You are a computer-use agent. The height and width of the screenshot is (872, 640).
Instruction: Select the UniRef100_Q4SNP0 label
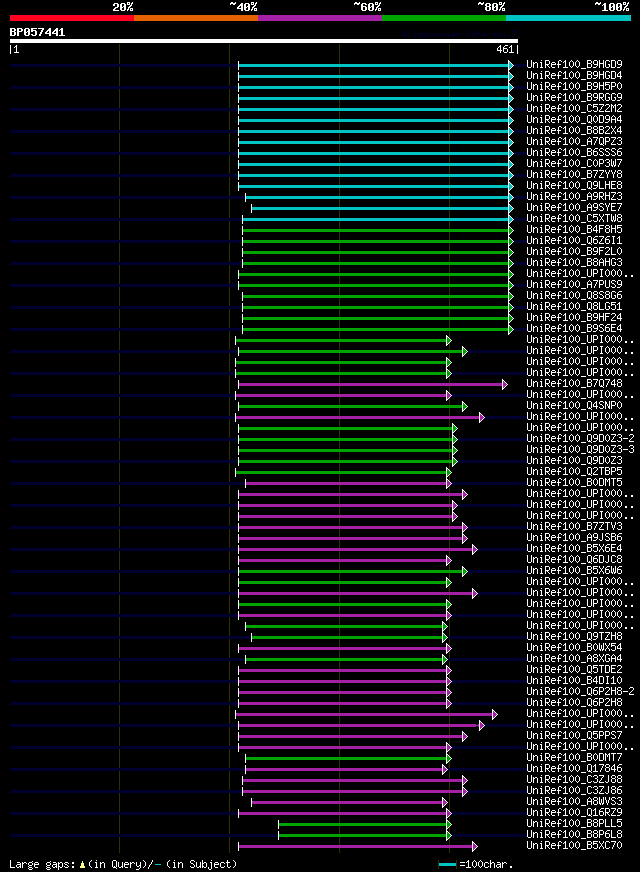[574, 406]
